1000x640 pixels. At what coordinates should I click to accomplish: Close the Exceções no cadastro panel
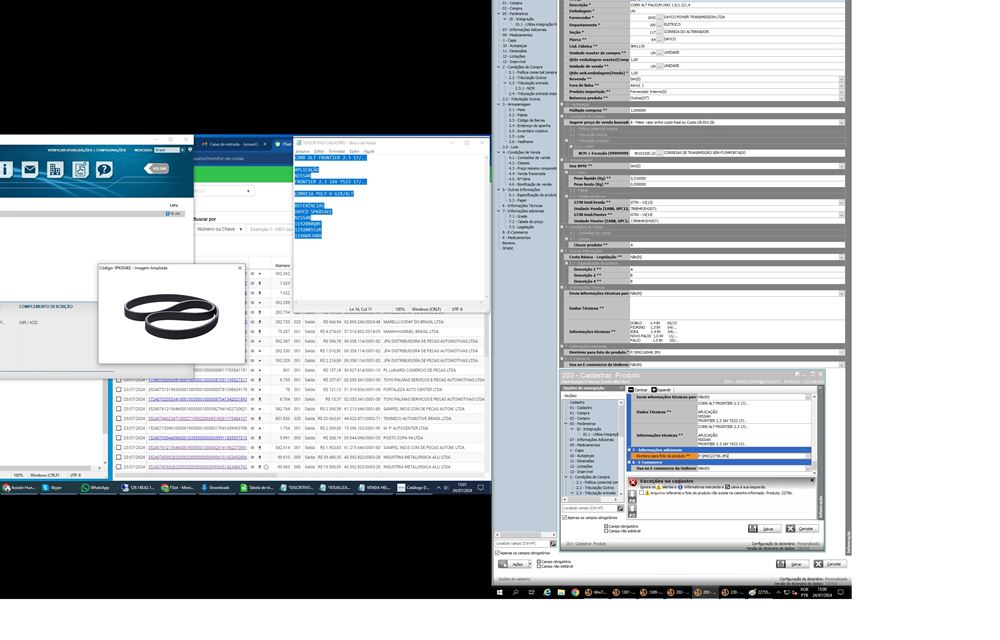812,480
